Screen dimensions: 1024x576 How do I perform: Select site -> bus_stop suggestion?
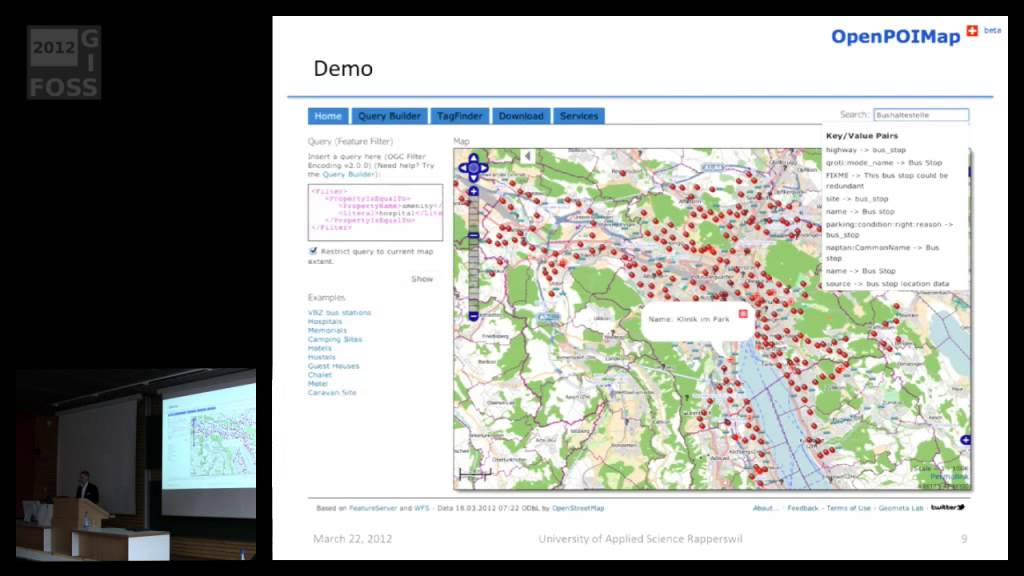pyautogui.click(x=857, y=199)
